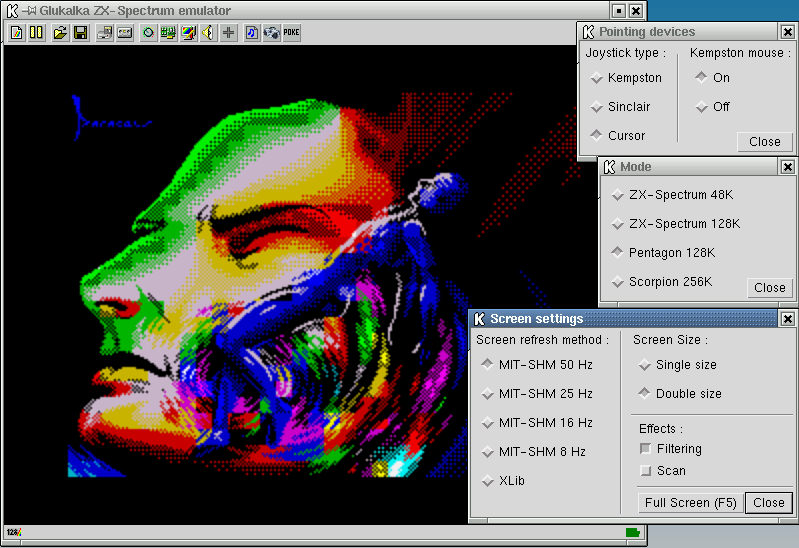Click Full Screen (F5) button
This screenshot has height=548, width=799.
coord(690,503)
